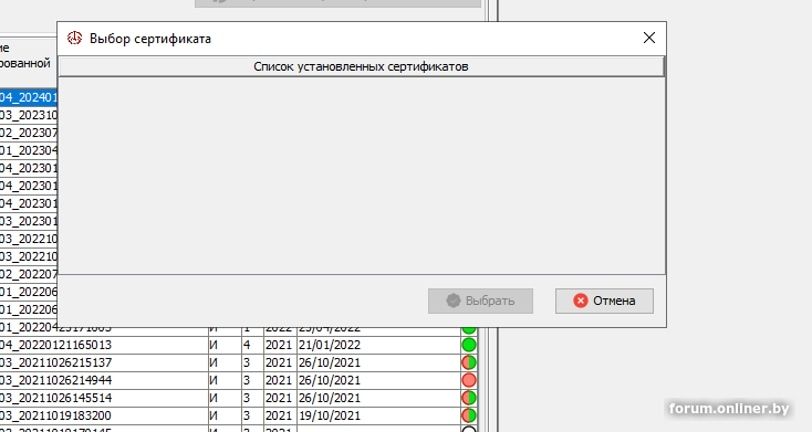Click the red X icon on Отмена

point(579,301)
